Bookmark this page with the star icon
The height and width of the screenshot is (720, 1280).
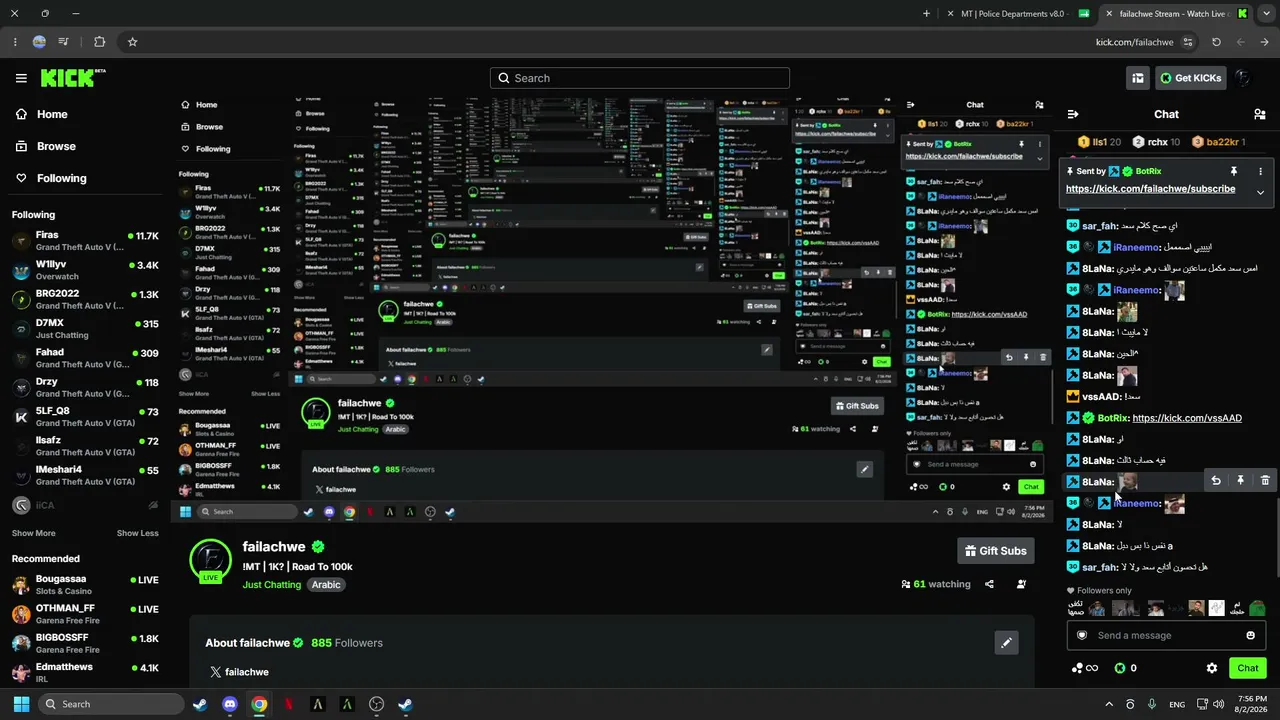click(x=132, y=42)
